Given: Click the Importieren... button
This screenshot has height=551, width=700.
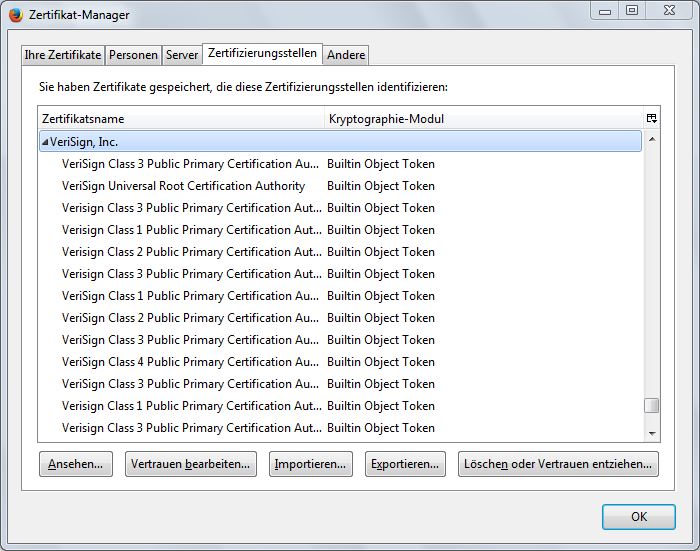Looking at the screenshot, I should click(x=311, y=464).
